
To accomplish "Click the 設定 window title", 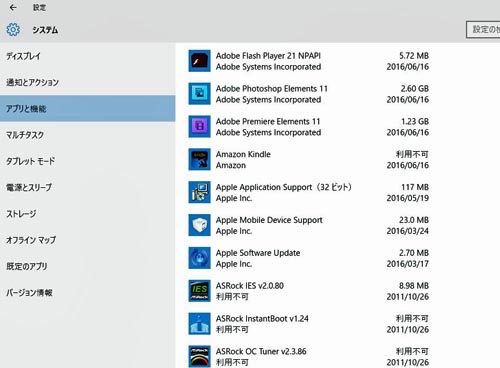I will pos(39,7).
